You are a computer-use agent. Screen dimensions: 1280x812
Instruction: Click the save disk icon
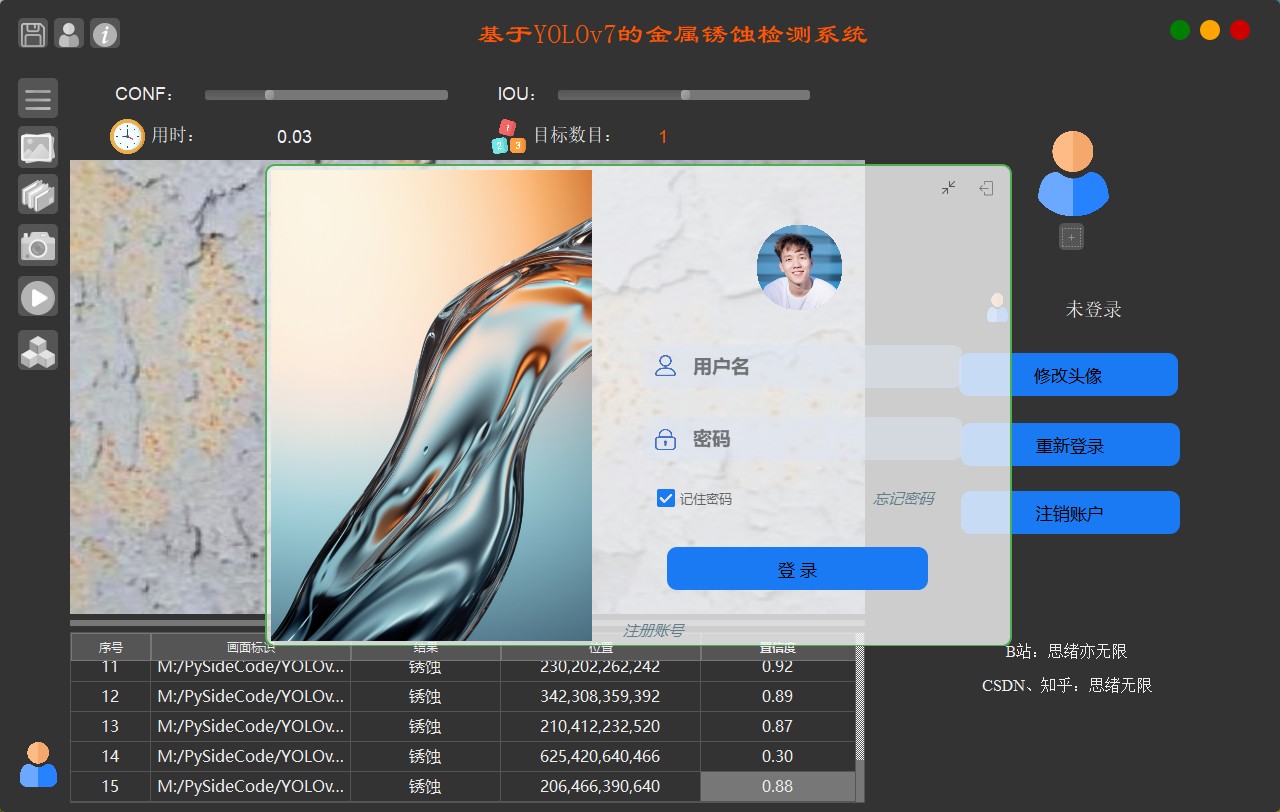pos(33,34)
